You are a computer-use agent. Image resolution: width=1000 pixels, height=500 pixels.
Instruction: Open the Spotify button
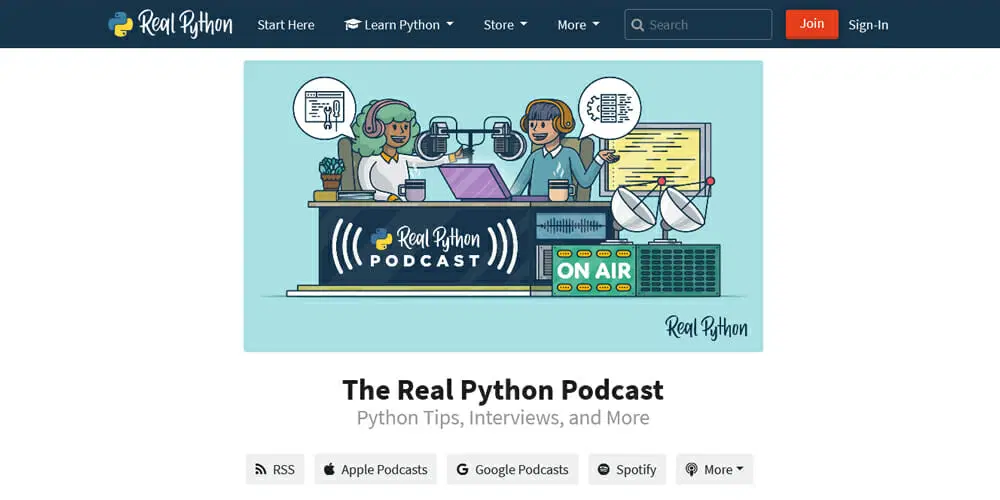point(627,469)
